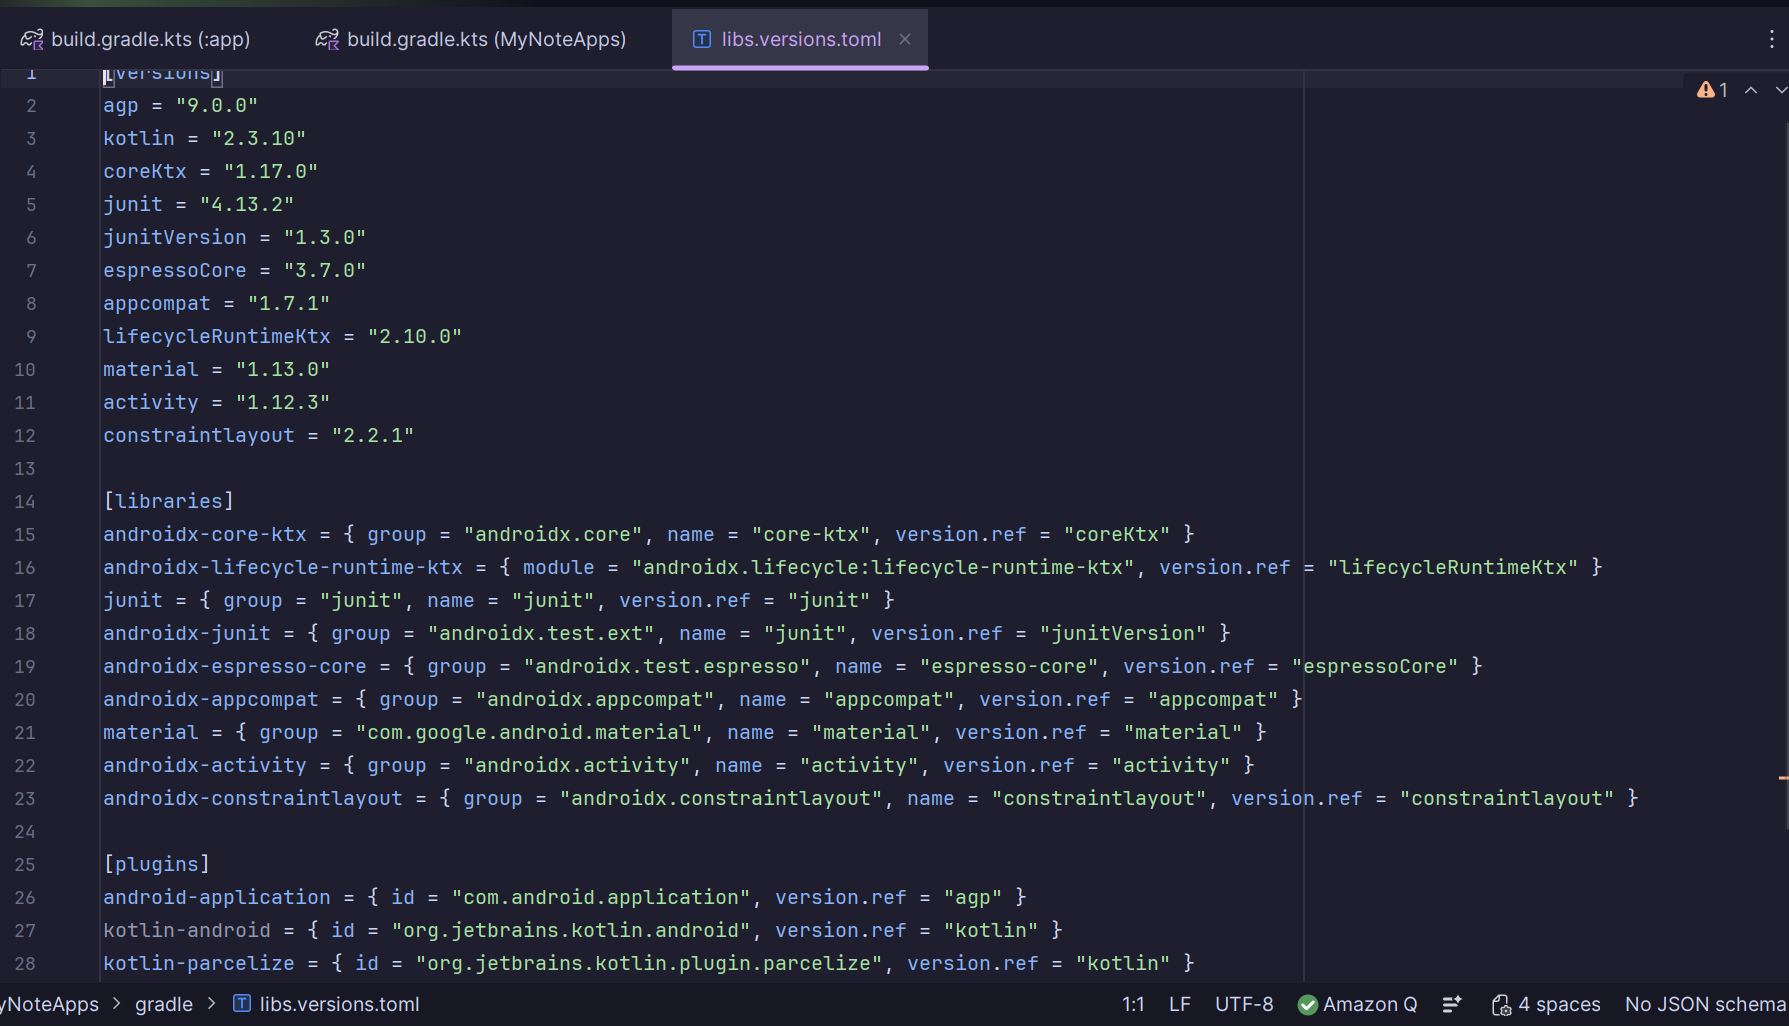
Task: Navigate to previous problem with up arrow
Action: click(x=1751, y=89)
